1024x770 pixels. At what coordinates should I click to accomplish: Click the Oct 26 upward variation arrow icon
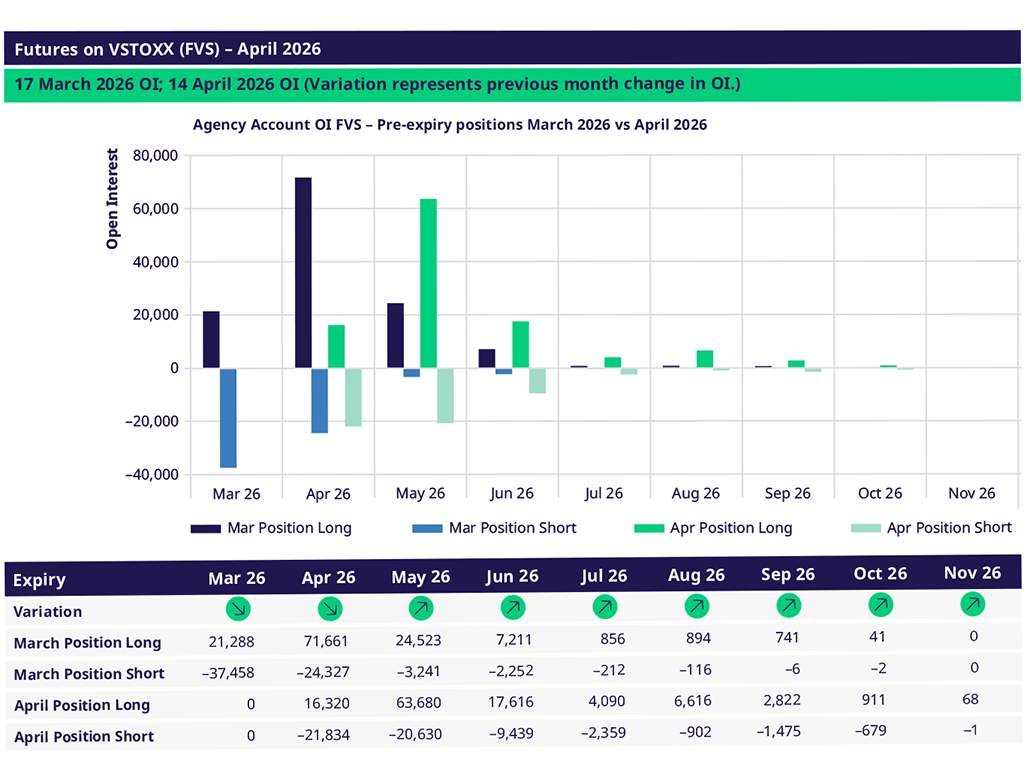[x=881, y=605]
